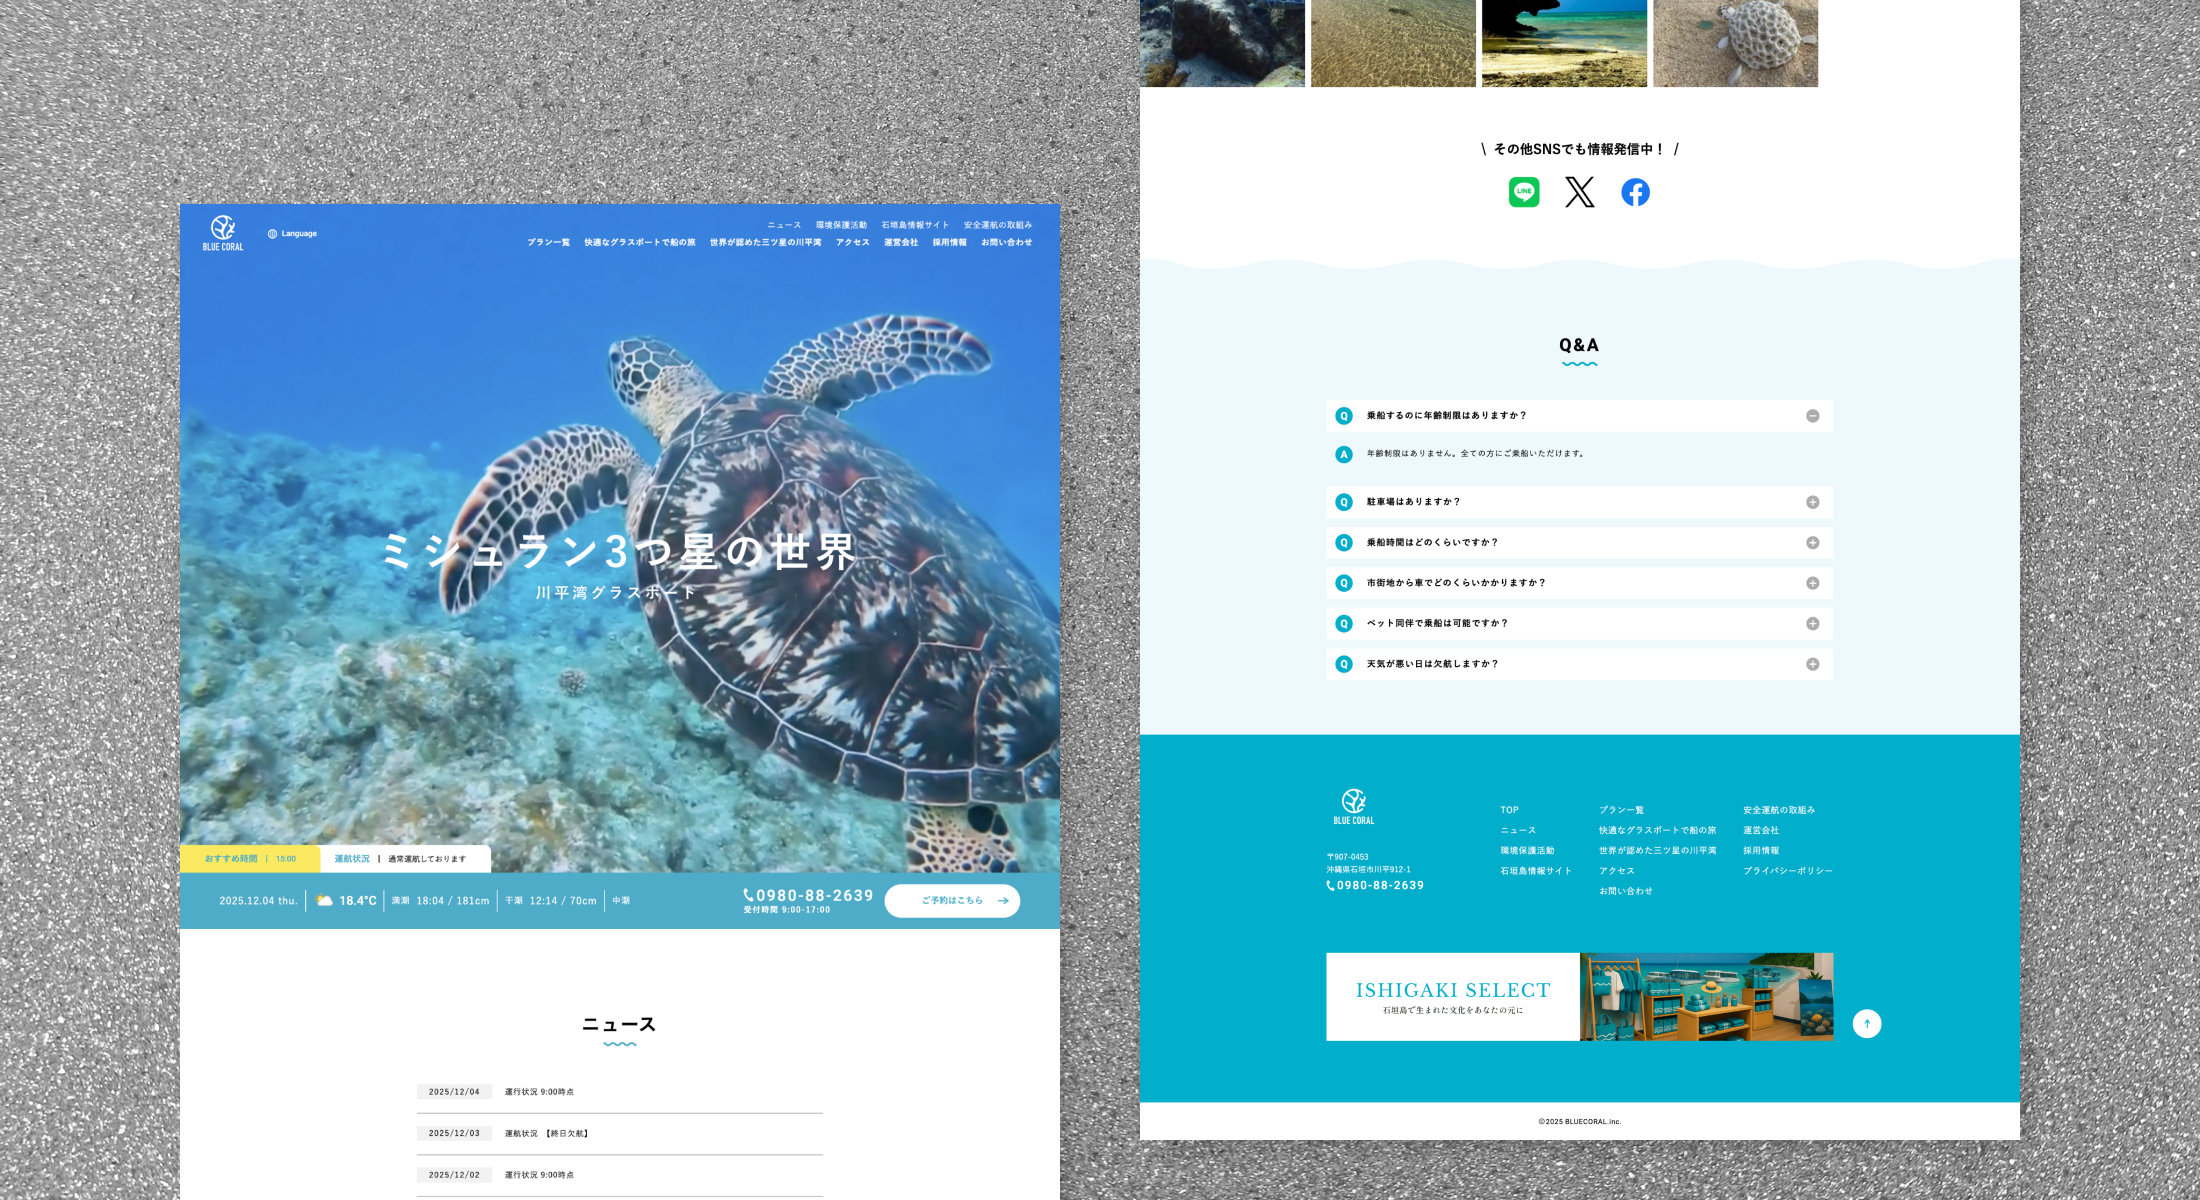Click the ご予約はこちら reservation button
Image resolution: width=2200 pixels, height=1200 pixels.
pos(951,900)
